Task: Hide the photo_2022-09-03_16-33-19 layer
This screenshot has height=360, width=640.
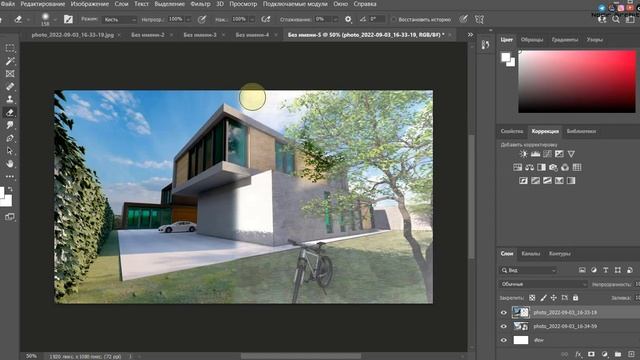Action: [x=504, y=313]
